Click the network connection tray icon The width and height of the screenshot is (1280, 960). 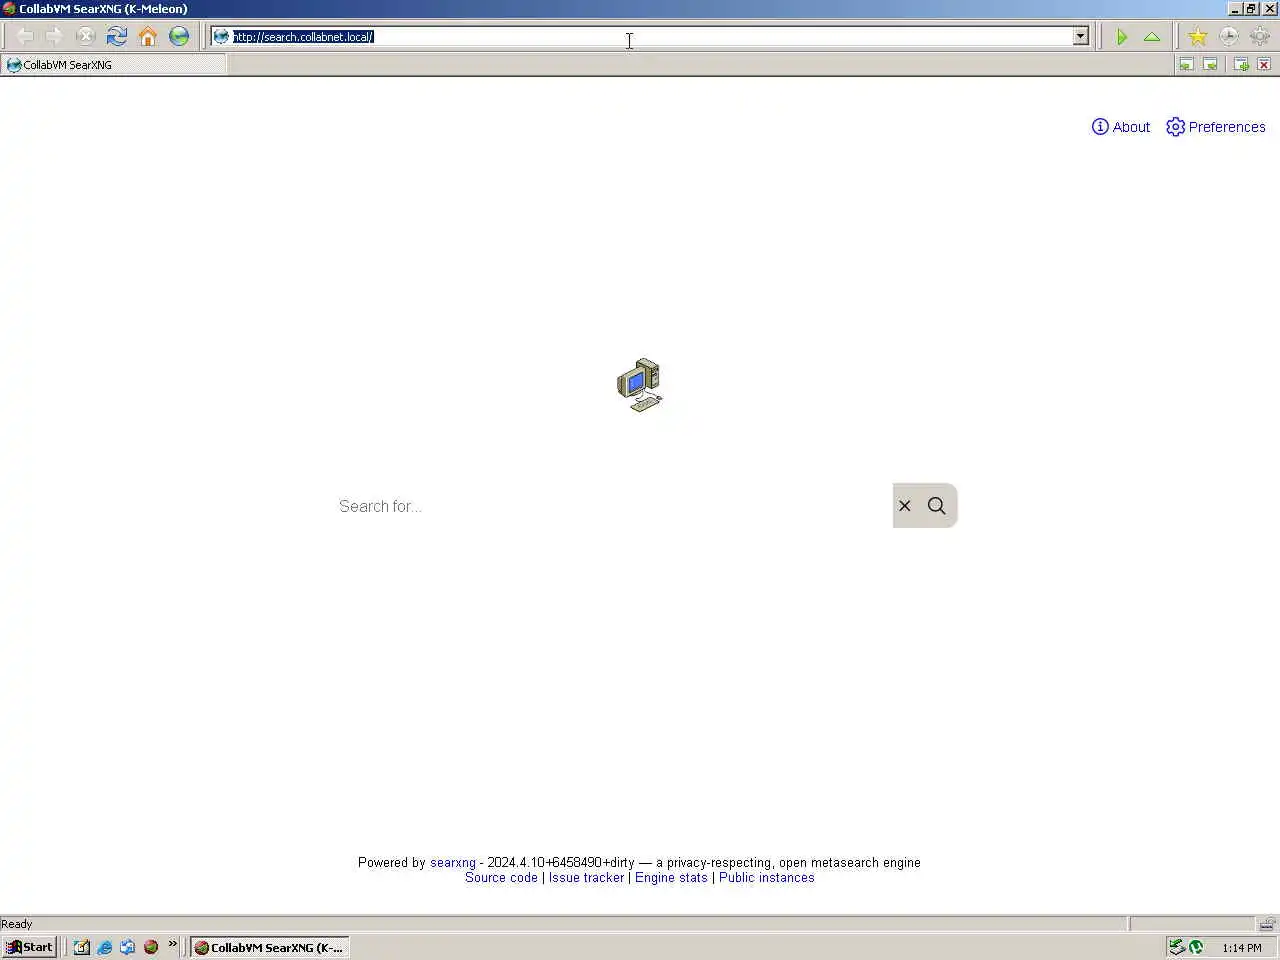(1177, 947)
